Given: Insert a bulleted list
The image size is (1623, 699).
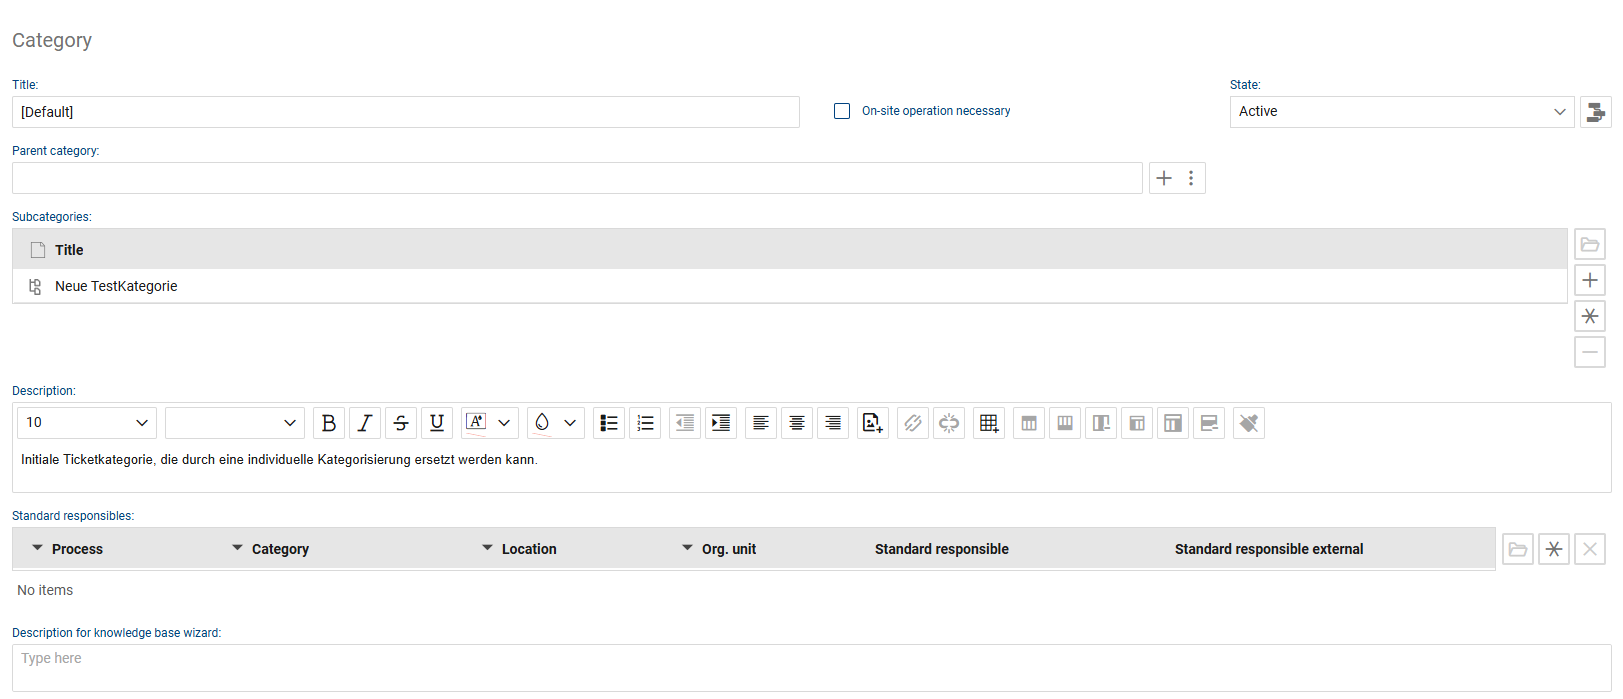Looking at the screenshot, I should click(609, 423).
